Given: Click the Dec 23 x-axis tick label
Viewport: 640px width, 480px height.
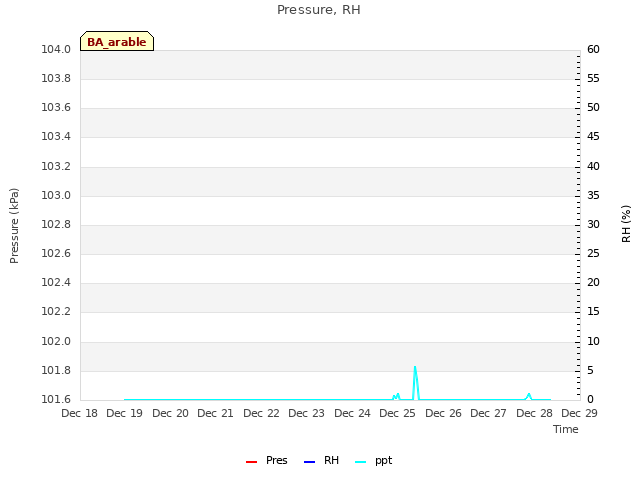Looking at the screenshot, I should click(307, 413).
